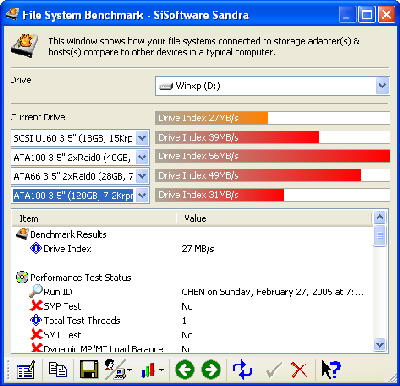The image size is (400, 386).
Task: Click the Drive Index 27 MB/s orange bar
Action: tap(212, 118)
